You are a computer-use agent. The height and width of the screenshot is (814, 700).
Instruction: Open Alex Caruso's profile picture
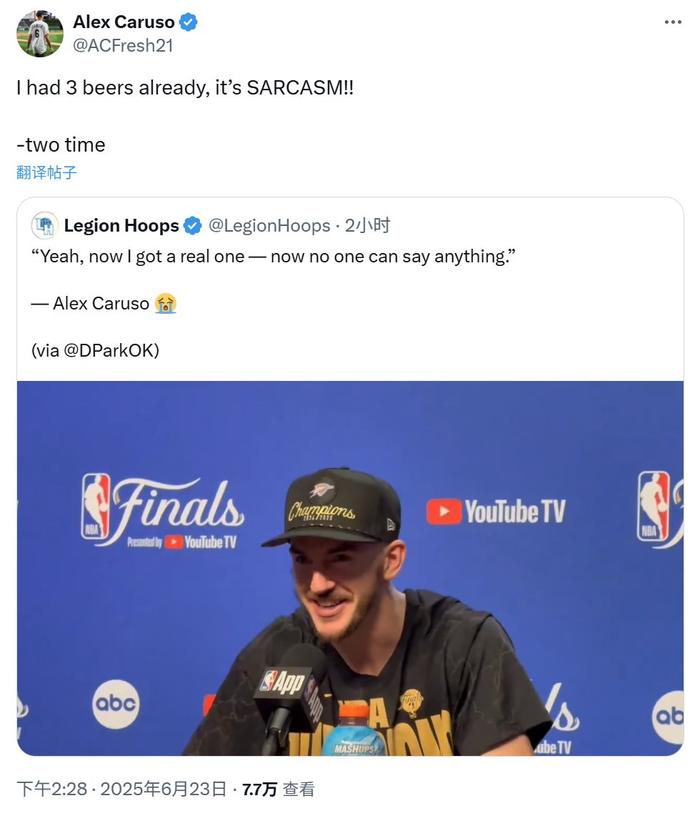40,34
